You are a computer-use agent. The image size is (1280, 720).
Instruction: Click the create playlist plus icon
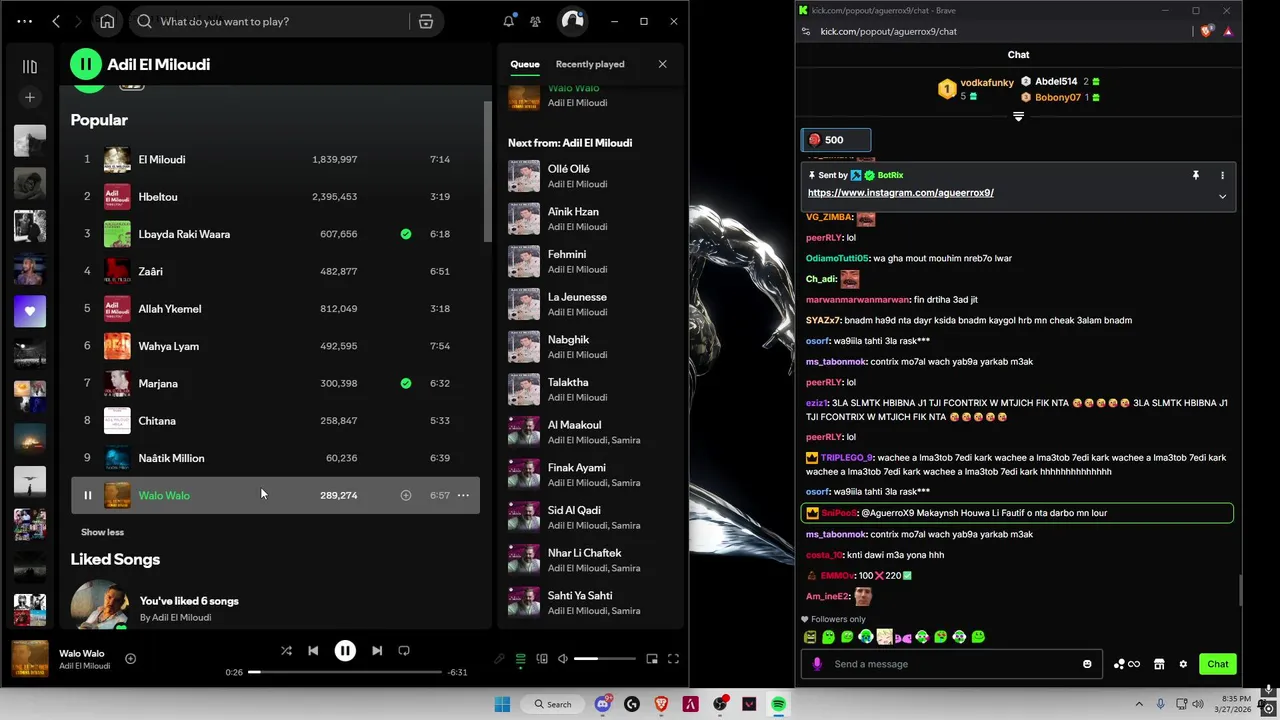click(30, 97)
